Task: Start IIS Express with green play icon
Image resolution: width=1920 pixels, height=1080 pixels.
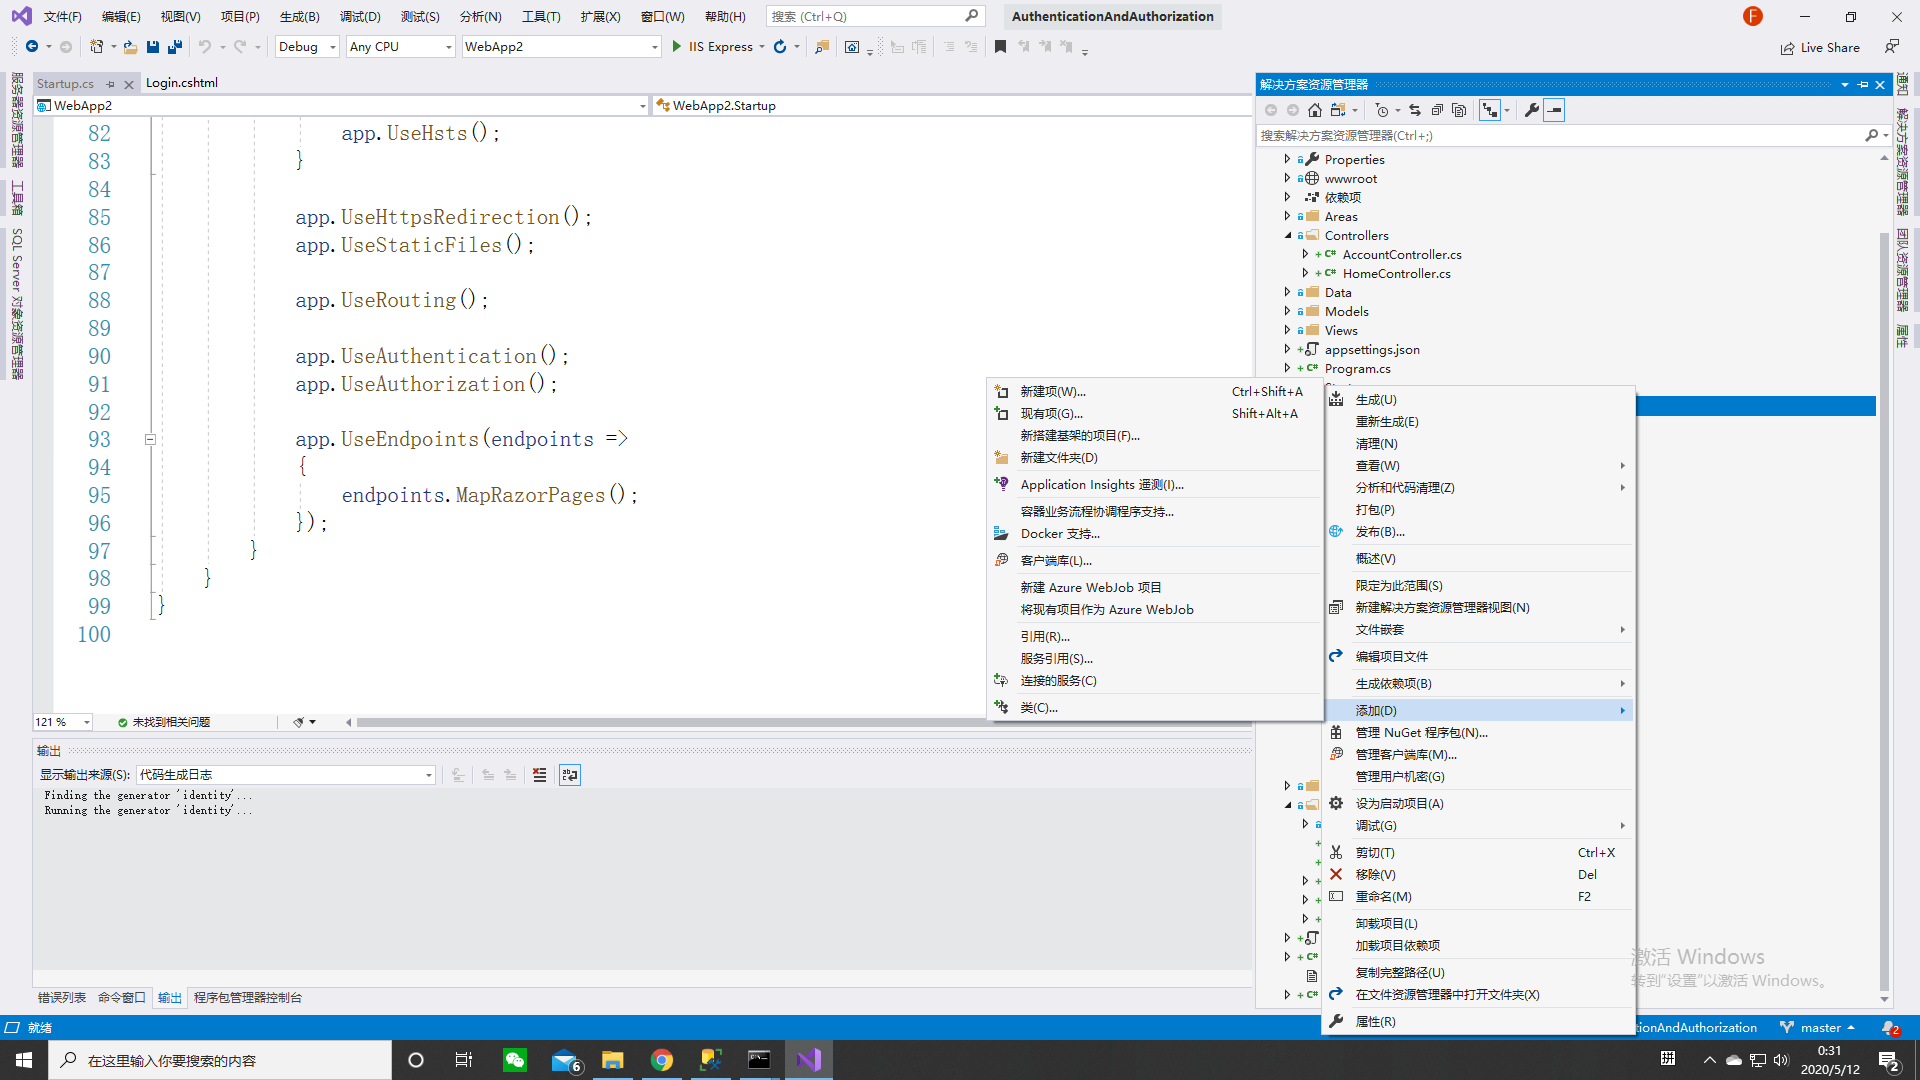Action: [677, 47]
